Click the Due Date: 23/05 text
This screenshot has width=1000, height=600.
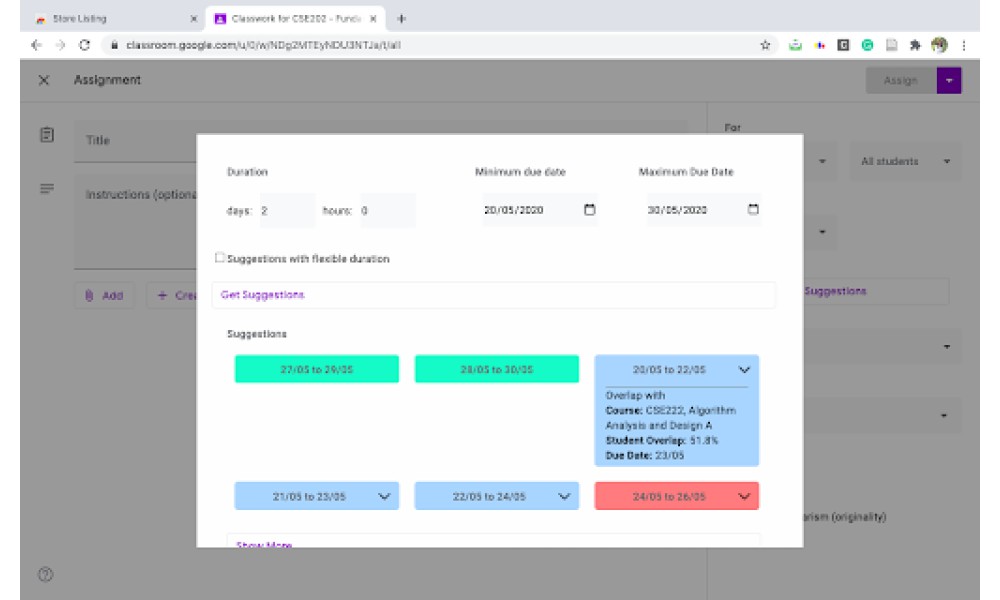644,456
